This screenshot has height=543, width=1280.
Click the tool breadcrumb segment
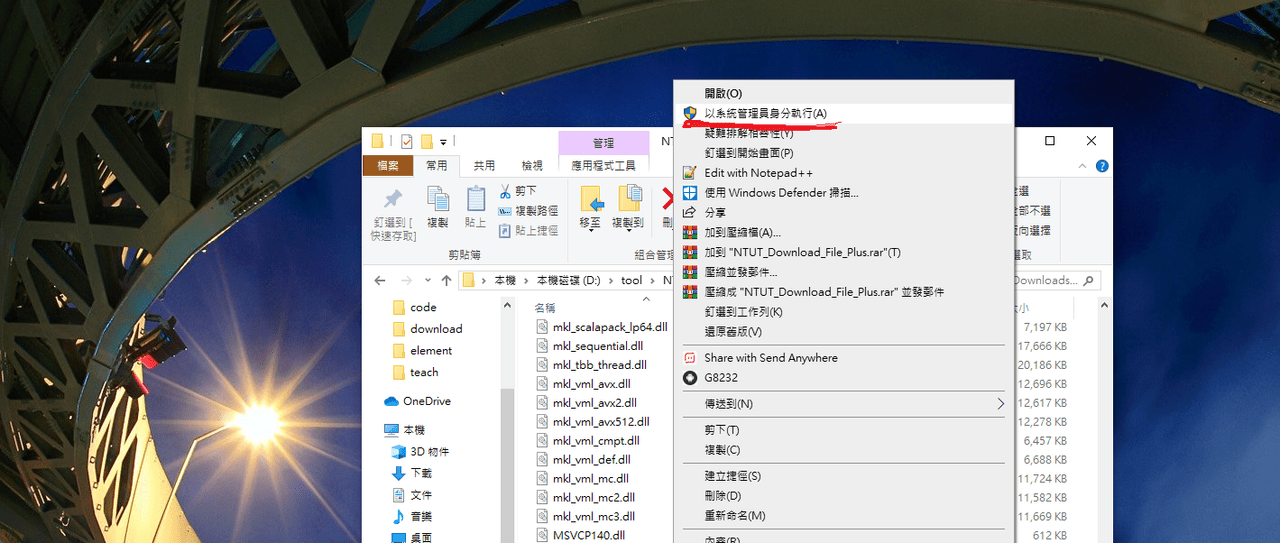pyautogui.click(x=632, y=281)
